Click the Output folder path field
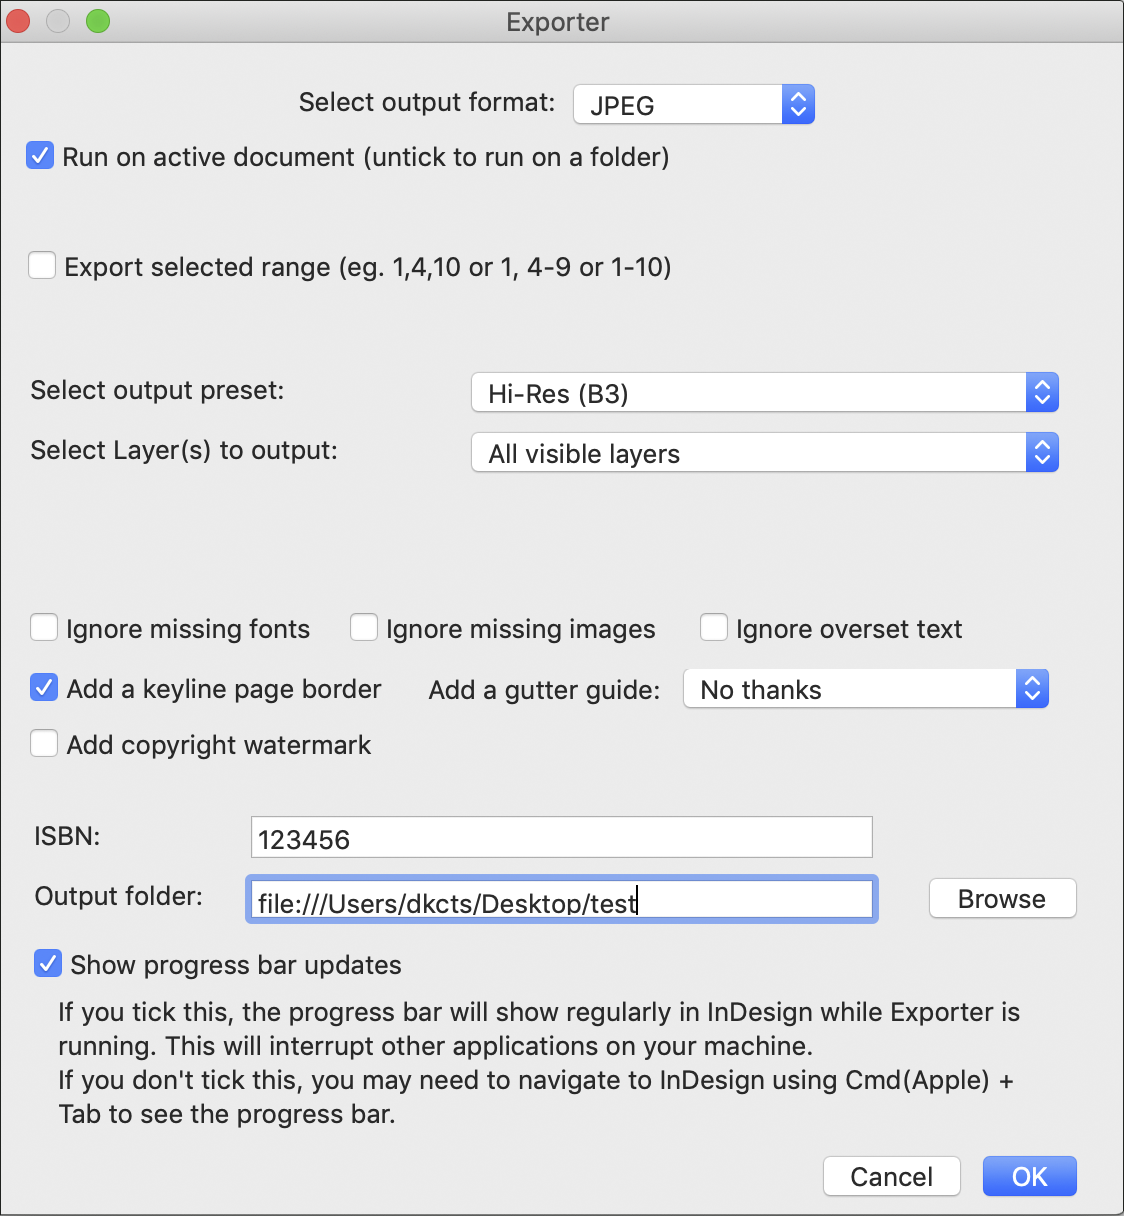The image size is (1124, 1216). pos(562,900)
